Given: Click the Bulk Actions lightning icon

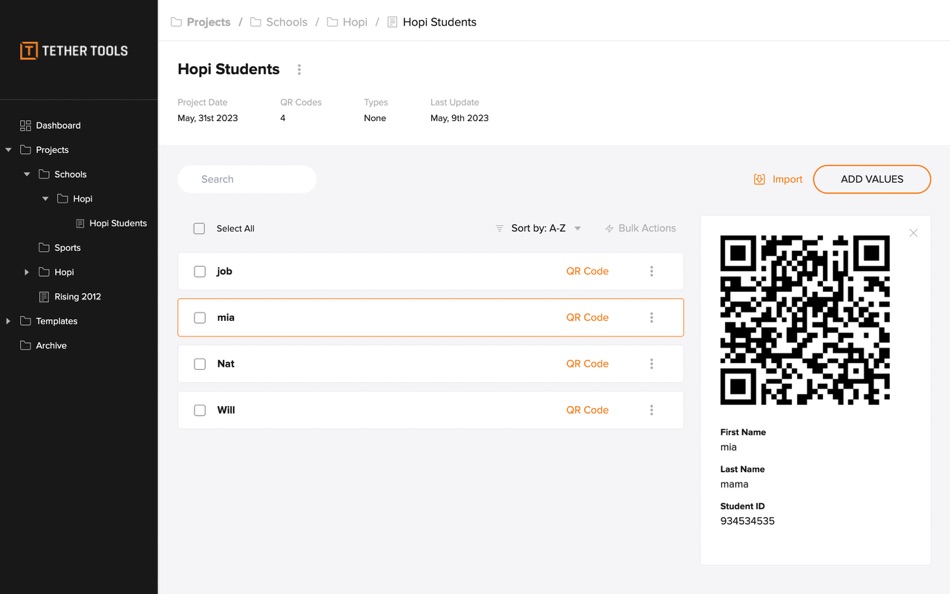Looking at the screenshot, I should pos(609,229).
